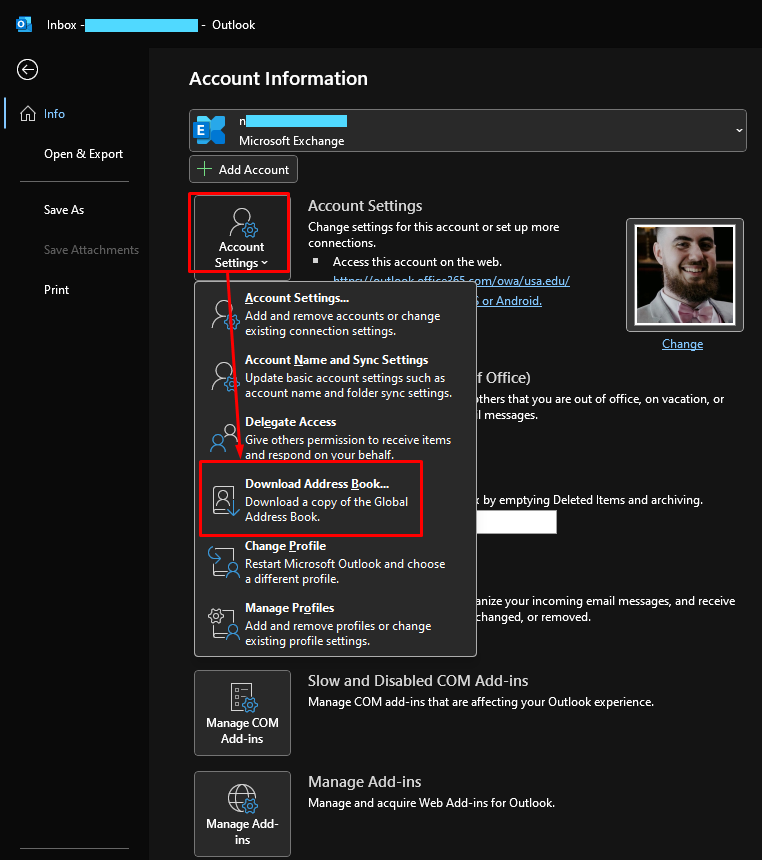Click the green plus Add Account icon
This screenshot has width=762, height=860.
[x=204, y=169]
